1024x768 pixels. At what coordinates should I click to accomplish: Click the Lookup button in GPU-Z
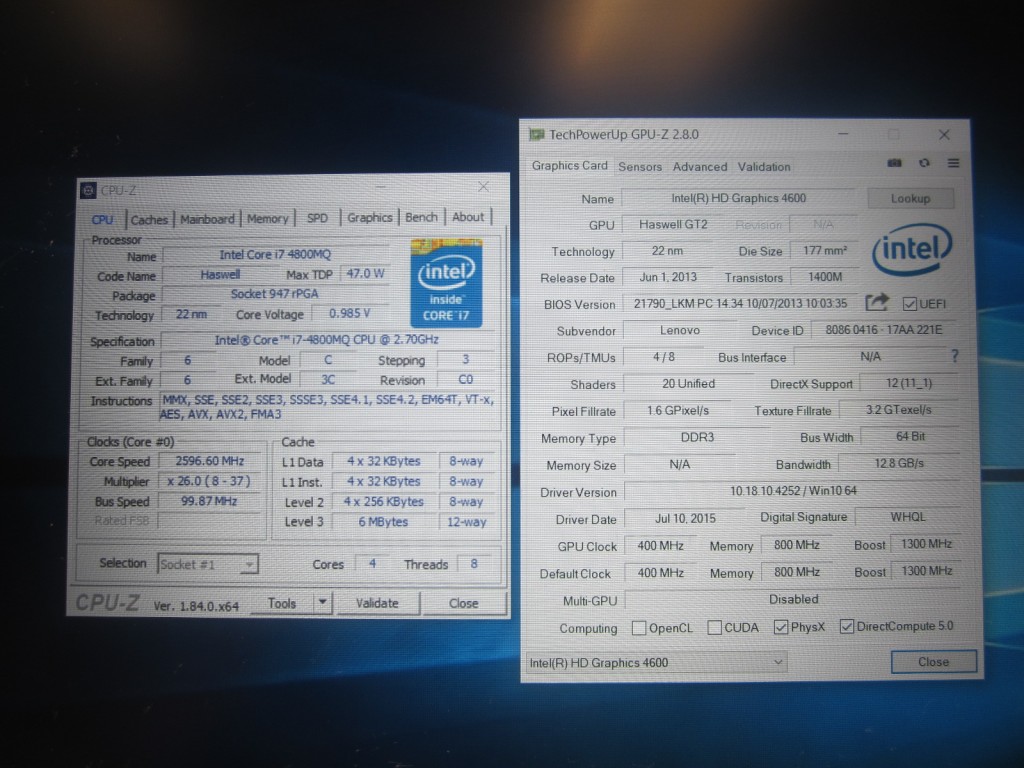[x=910, y=199]
